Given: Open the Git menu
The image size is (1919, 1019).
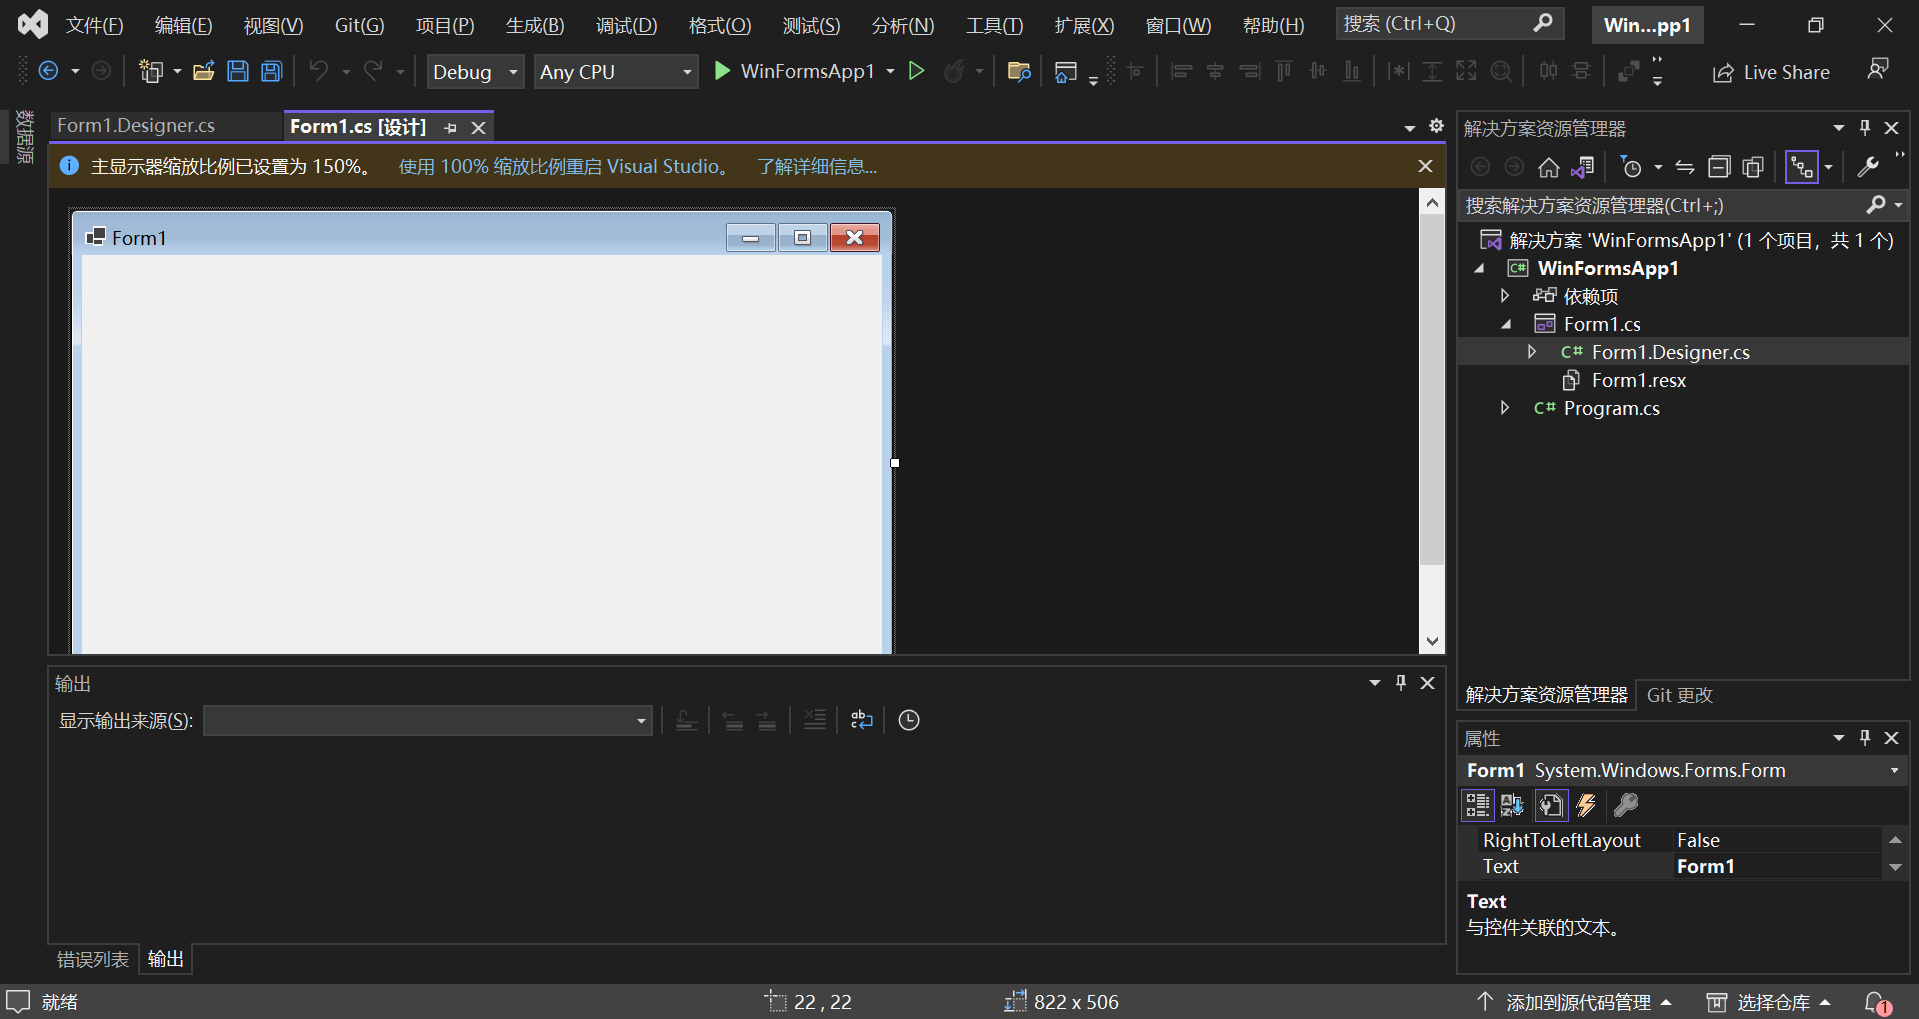Looking at the screenshot, I should pyautogui.click(x=358, y=25).
